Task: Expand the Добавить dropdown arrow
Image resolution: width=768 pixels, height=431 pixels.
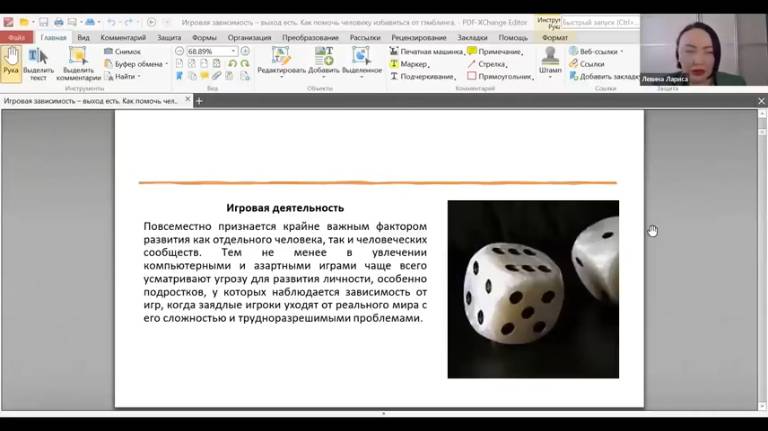Action: [x=324, y=77]
